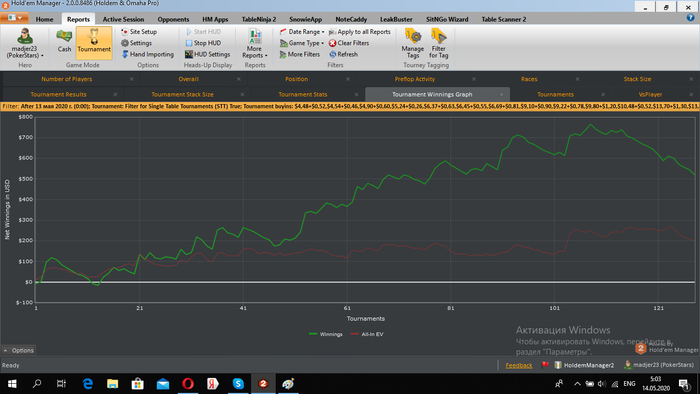The image size is (700, 394).
Task: Select the Tournament Results report tab
Action: click(x=58, y=95)
